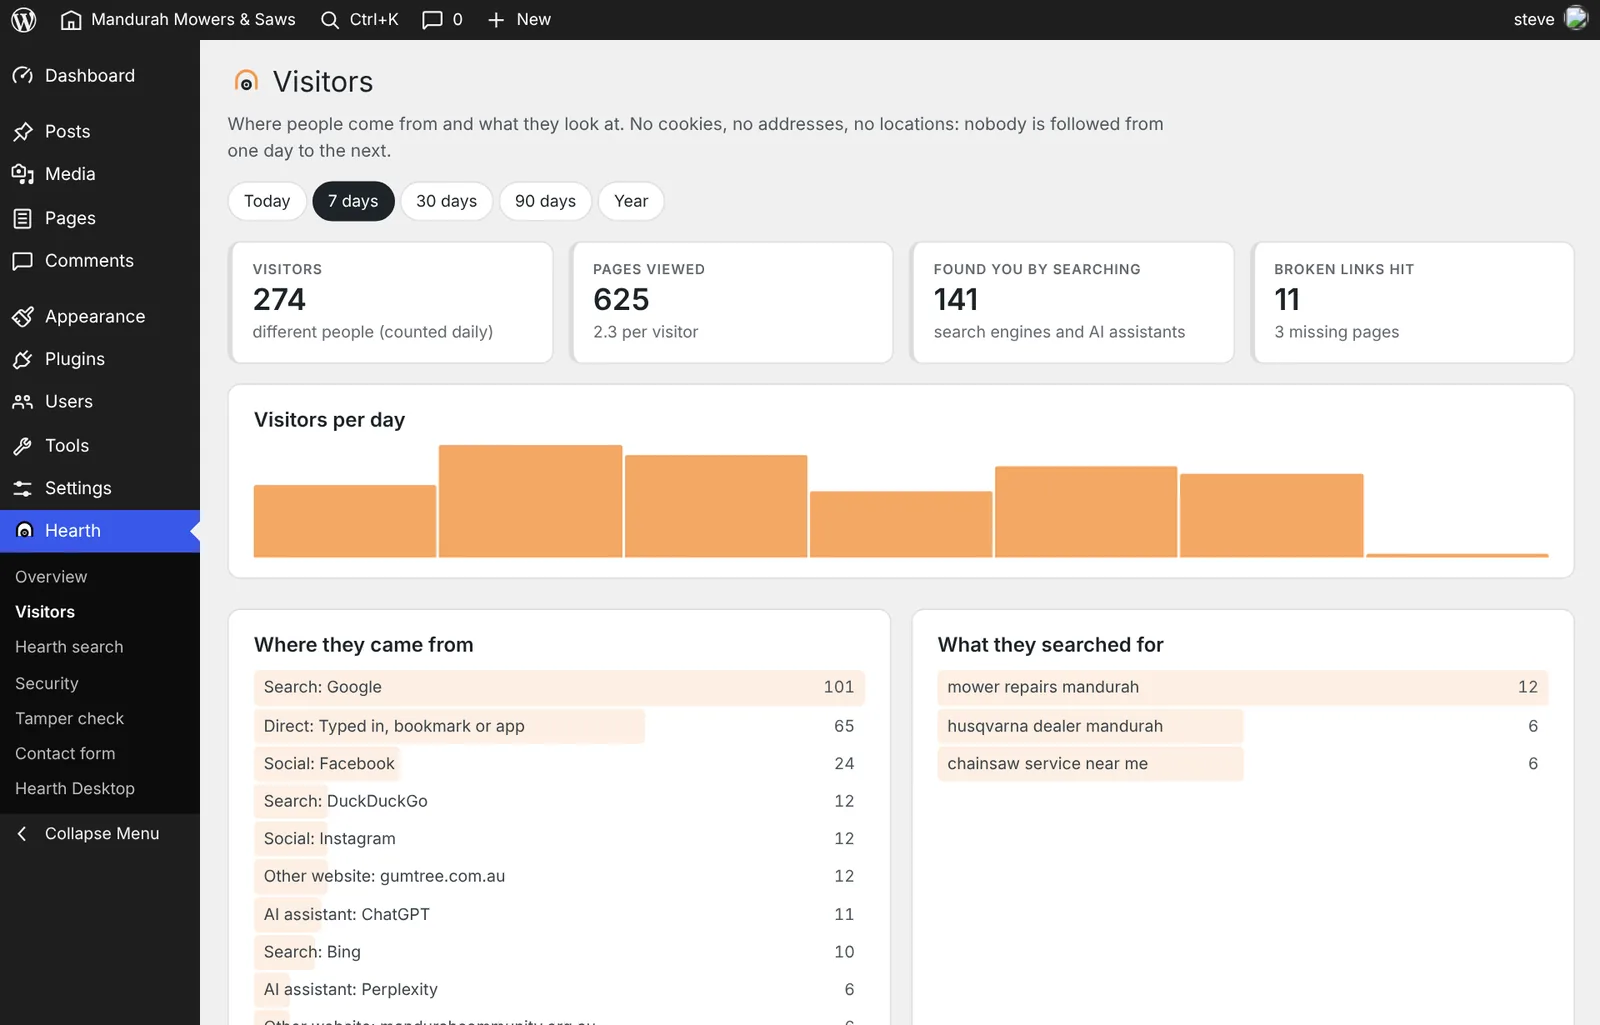Viewport: 1600px width, 1025px height.
Task: Open the Hearth search submenu item
Action: pyautogui.click(x=69, y=647)
